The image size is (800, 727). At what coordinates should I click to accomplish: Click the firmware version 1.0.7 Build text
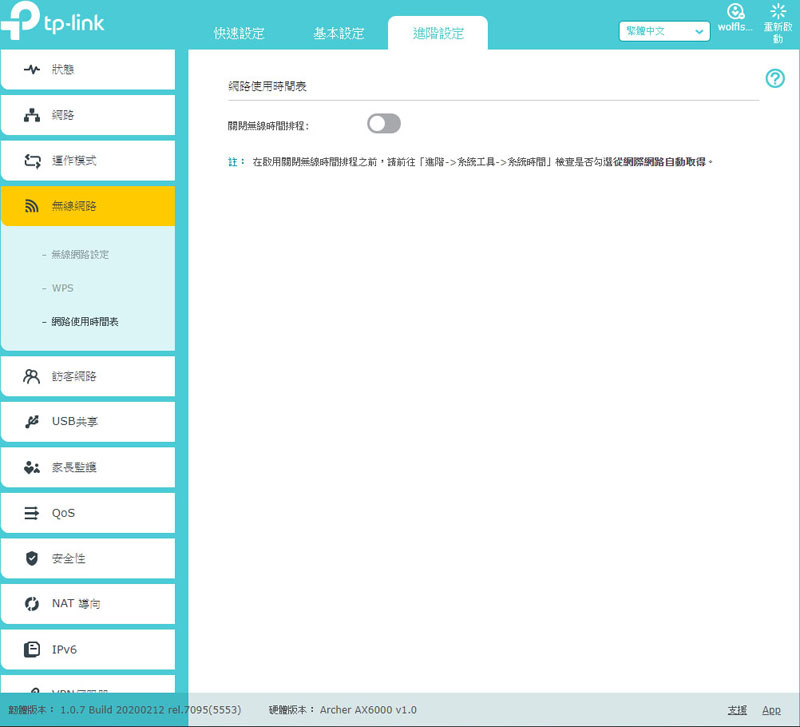pyautogui.click(x=151, y=710)
